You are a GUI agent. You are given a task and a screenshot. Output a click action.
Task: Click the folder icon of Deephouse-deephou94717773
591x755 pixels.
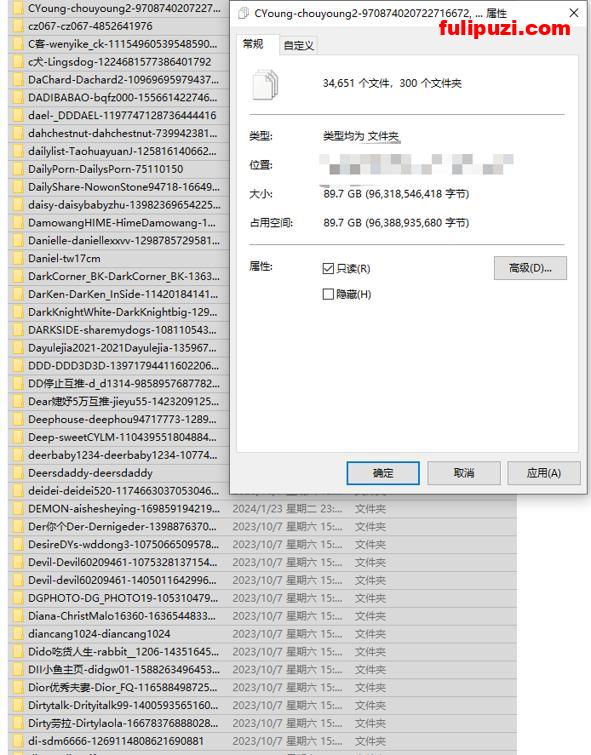[18, 419]
